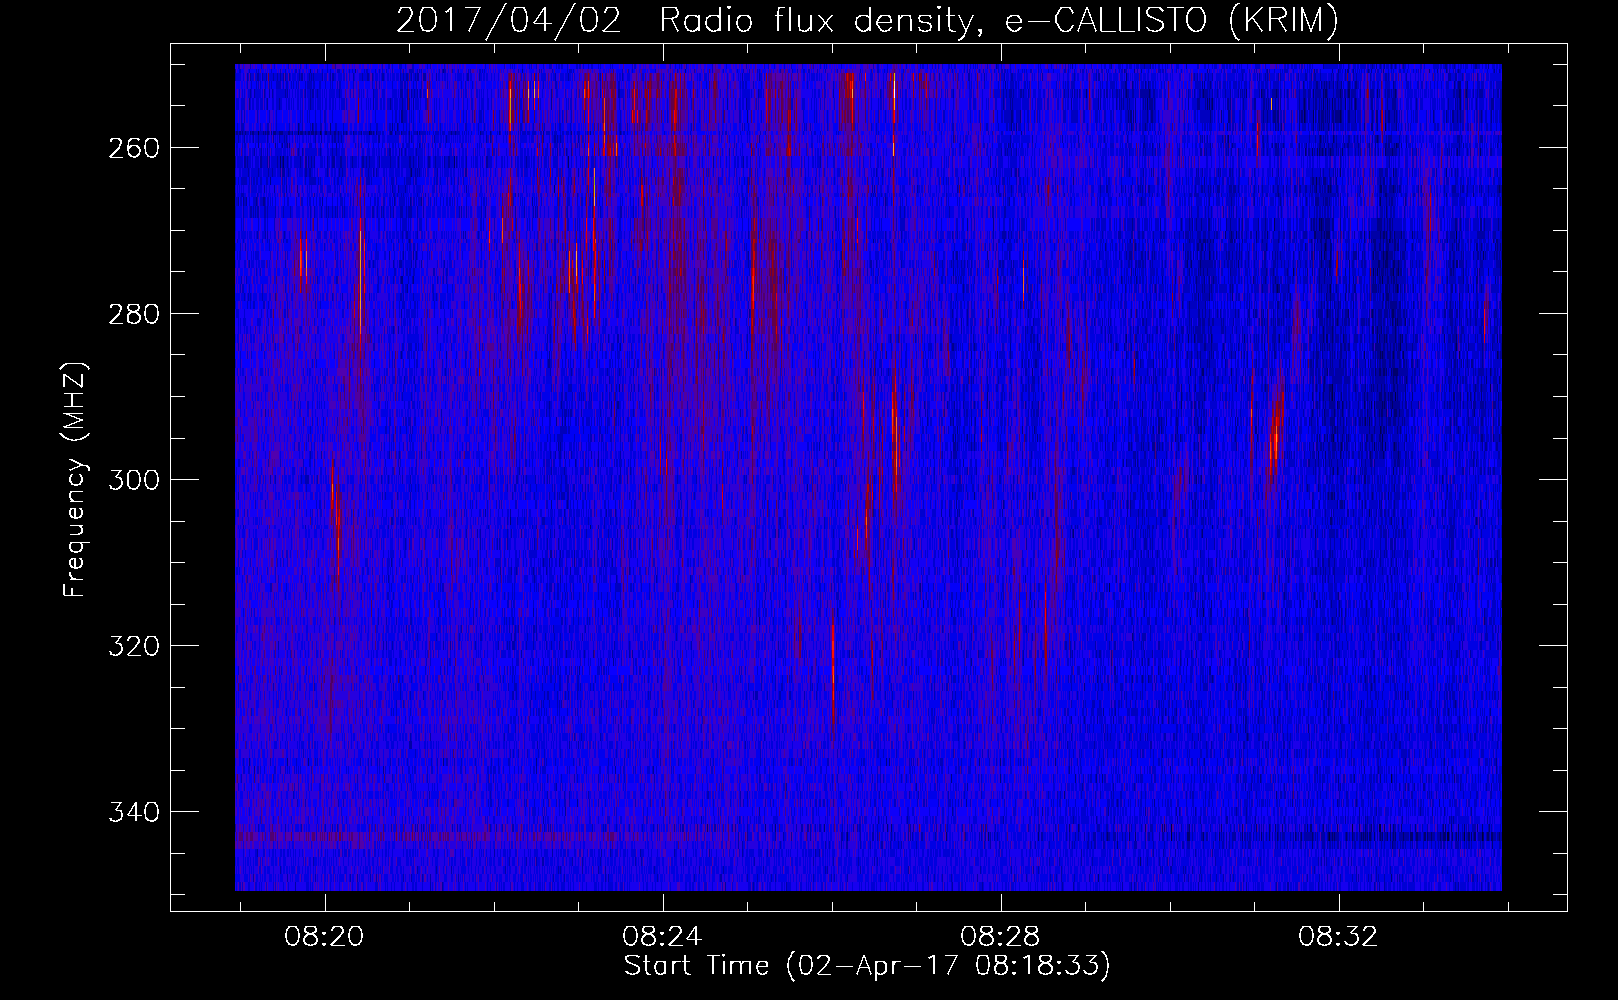
Task: Select the 'Frequency (MHZ)' axis label
Action: [75, 480]
